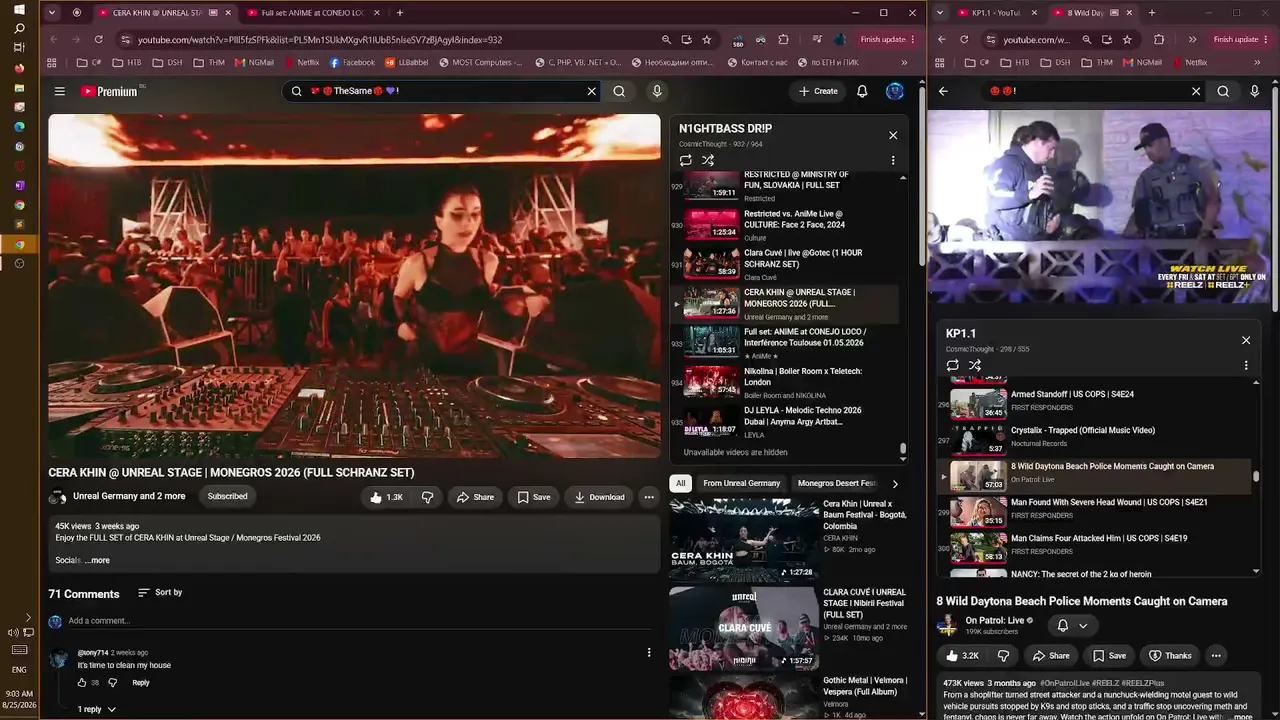The image size is (1280, 720).
Task: Toggle shuffle for KP1.1 playlist
Action: 975,366
